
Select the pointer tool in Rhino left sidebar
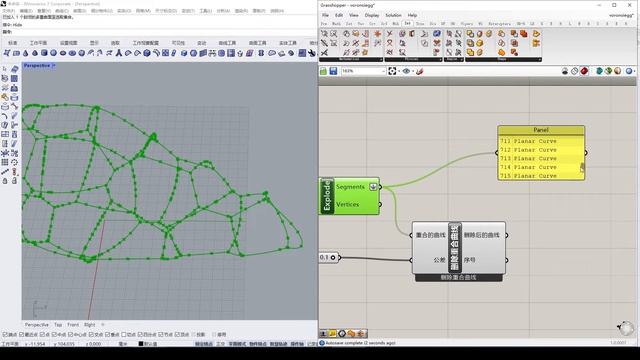tap(5, 69)
